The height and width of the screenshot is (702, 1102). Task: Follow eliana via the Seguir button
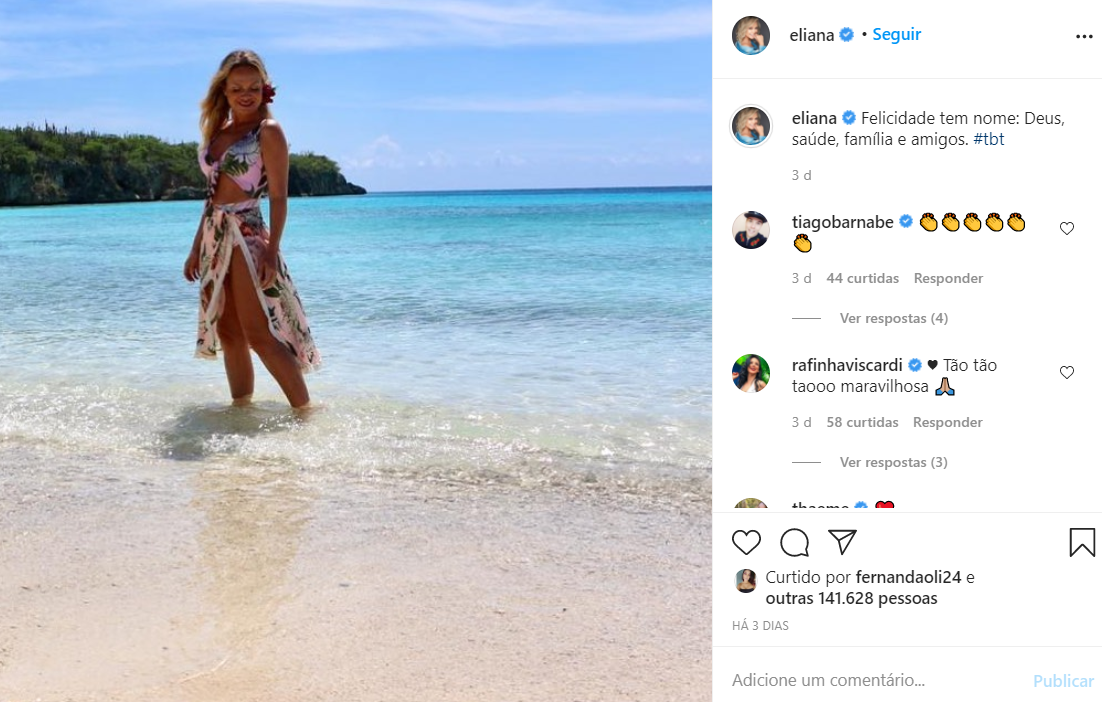click(896, 34)
